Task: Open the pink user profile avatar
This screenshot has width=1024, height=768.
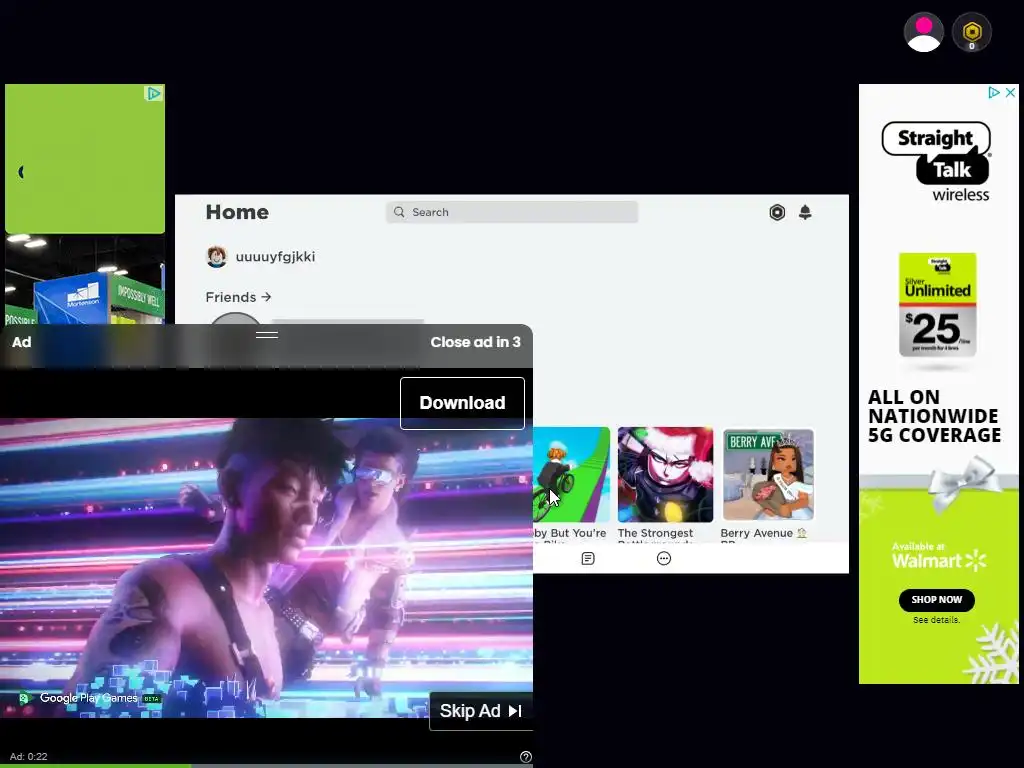Action: [923, 32]
